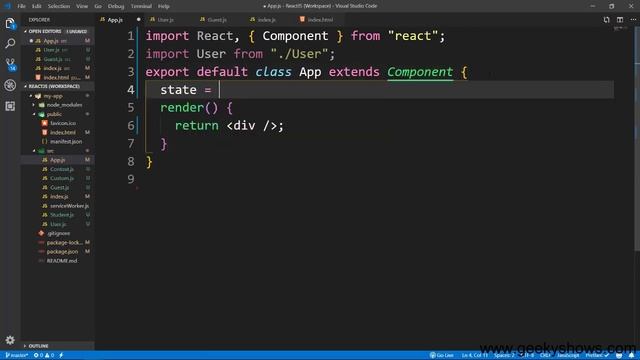Open the View menu
The width and height of the screenshot is (640, 360).
tap(82, 6)
